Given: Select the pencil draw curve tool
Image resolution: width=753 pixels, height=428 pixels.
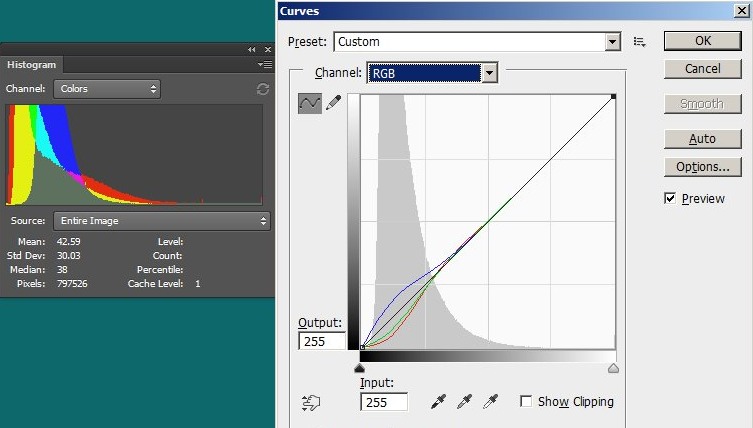Looking at the screenshot, I should (333, 103).
